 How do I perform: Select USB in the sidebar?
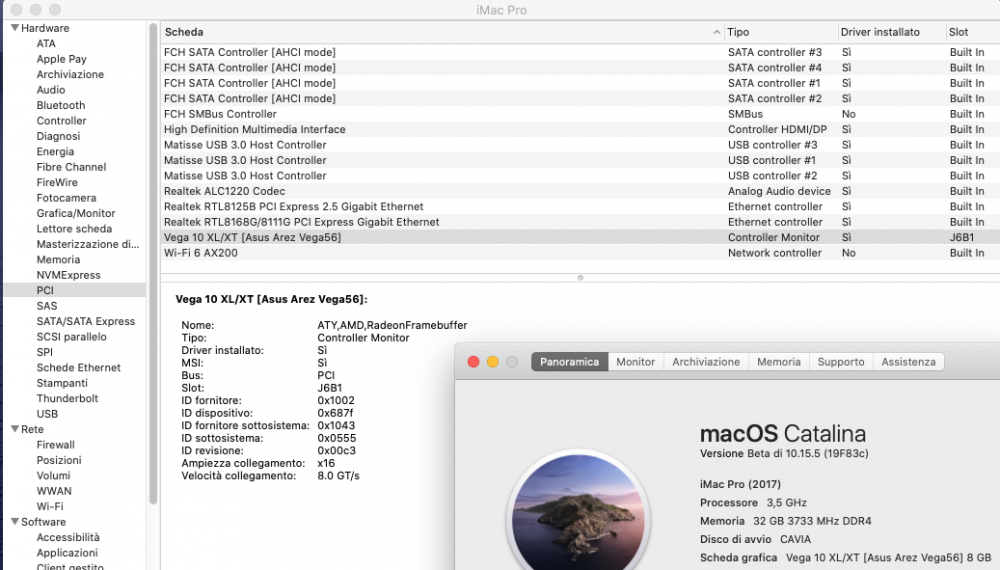pos(47,414)
